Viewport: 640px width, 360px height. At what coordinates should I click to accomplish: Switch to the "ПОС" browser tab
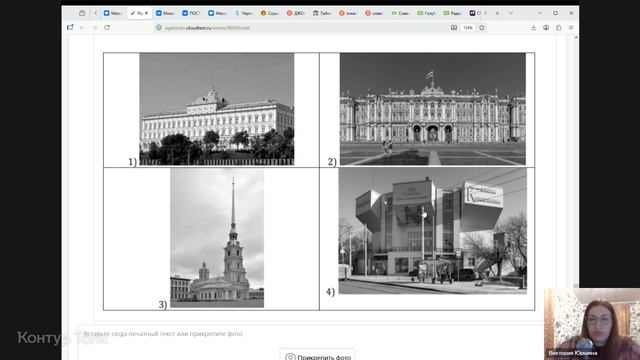pos(191,13)
